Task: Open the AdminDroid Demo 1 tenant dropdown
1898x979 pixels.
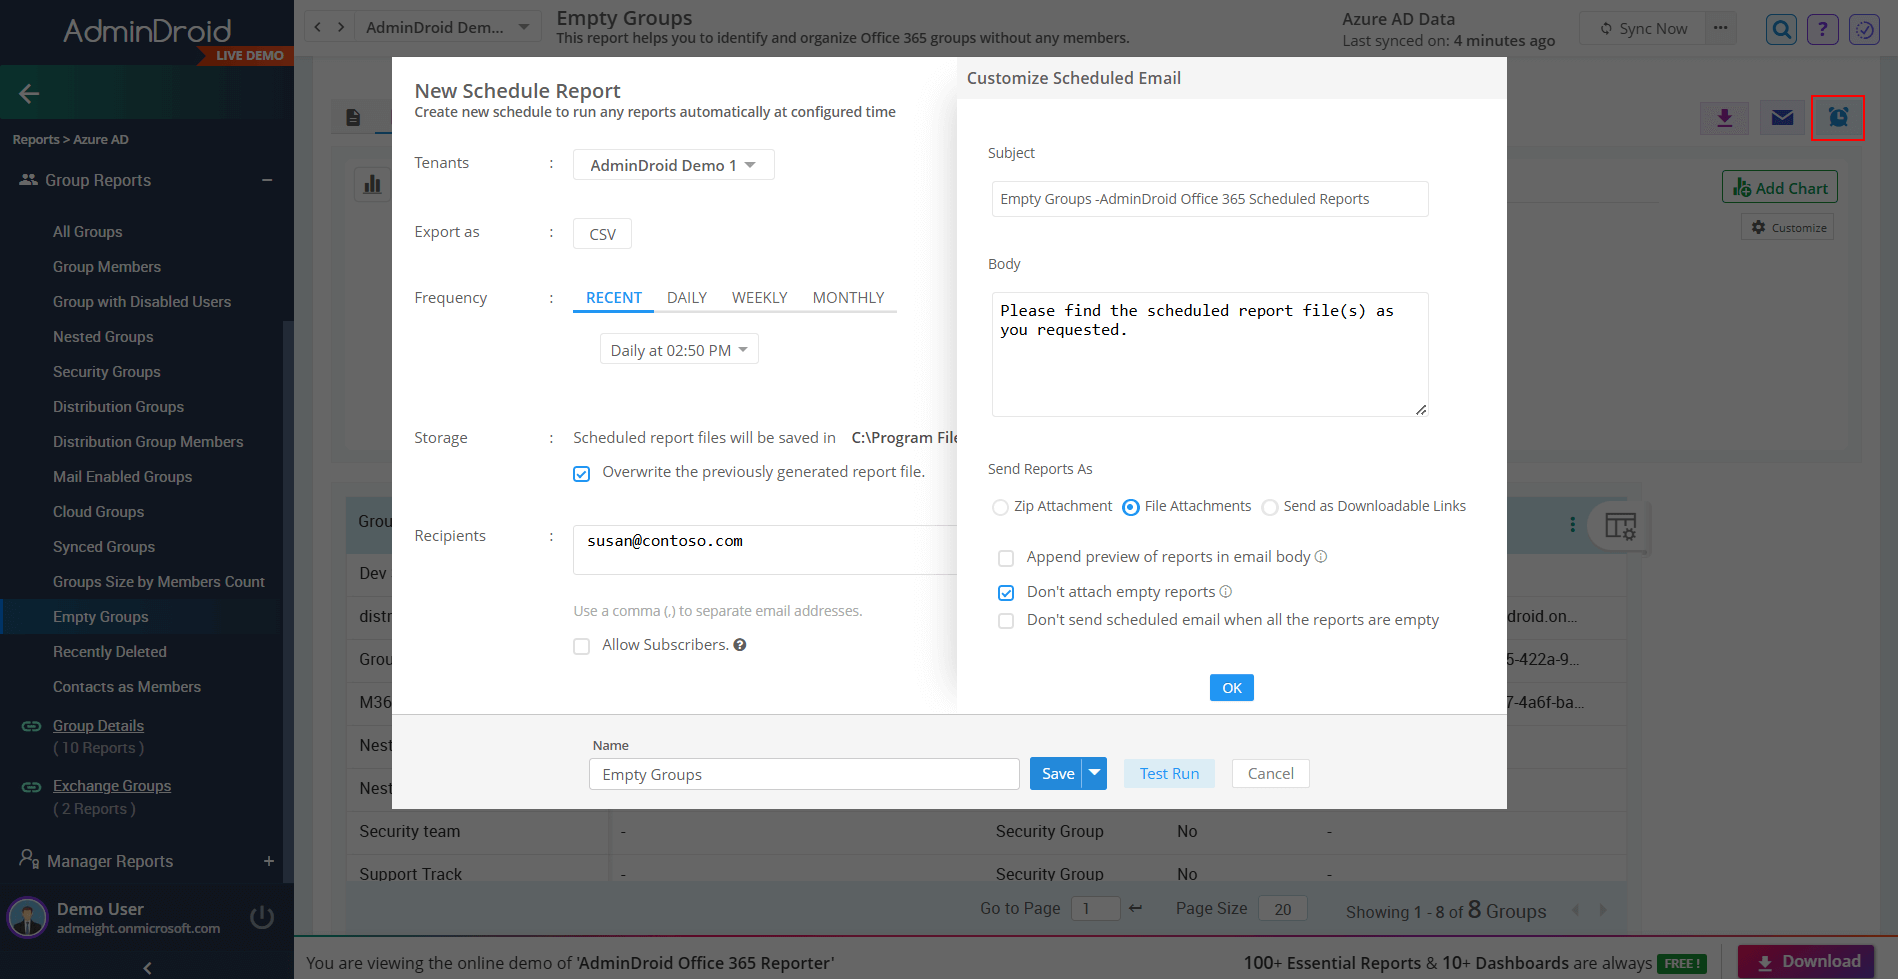Action: click(672, 164)
